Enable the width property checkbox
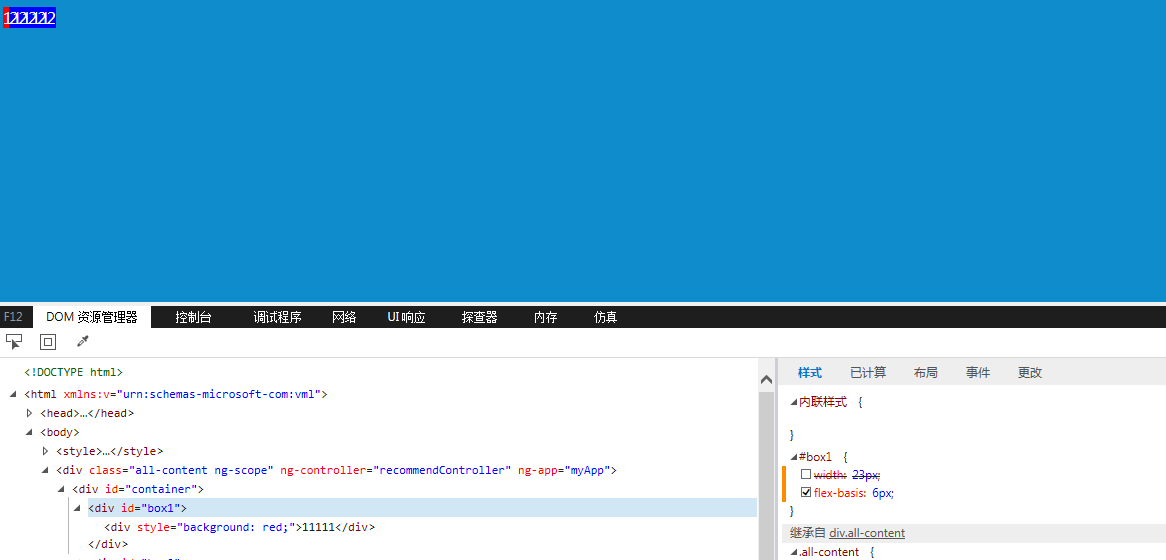Image resolution: width=1166 pixels, height=560 pixels. click(805, 474)
